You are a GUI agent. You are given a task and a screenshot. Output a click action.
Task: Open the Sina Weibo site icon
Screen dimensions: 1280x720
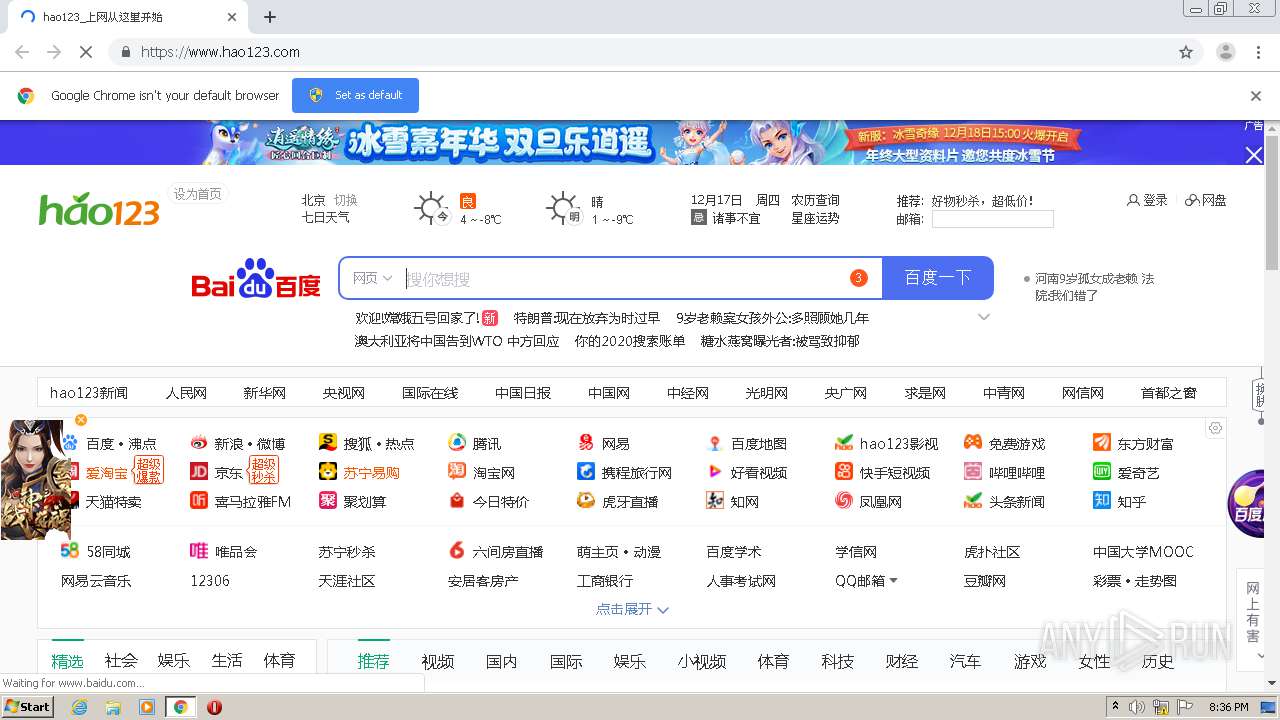[199, 443]
